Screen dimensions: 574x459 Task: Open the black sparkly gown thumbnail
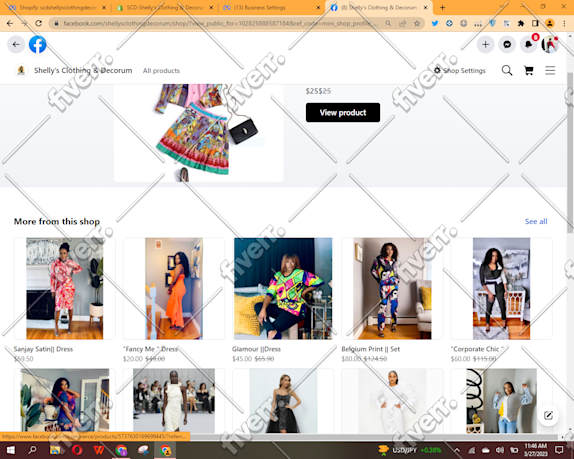coord(283,401)
